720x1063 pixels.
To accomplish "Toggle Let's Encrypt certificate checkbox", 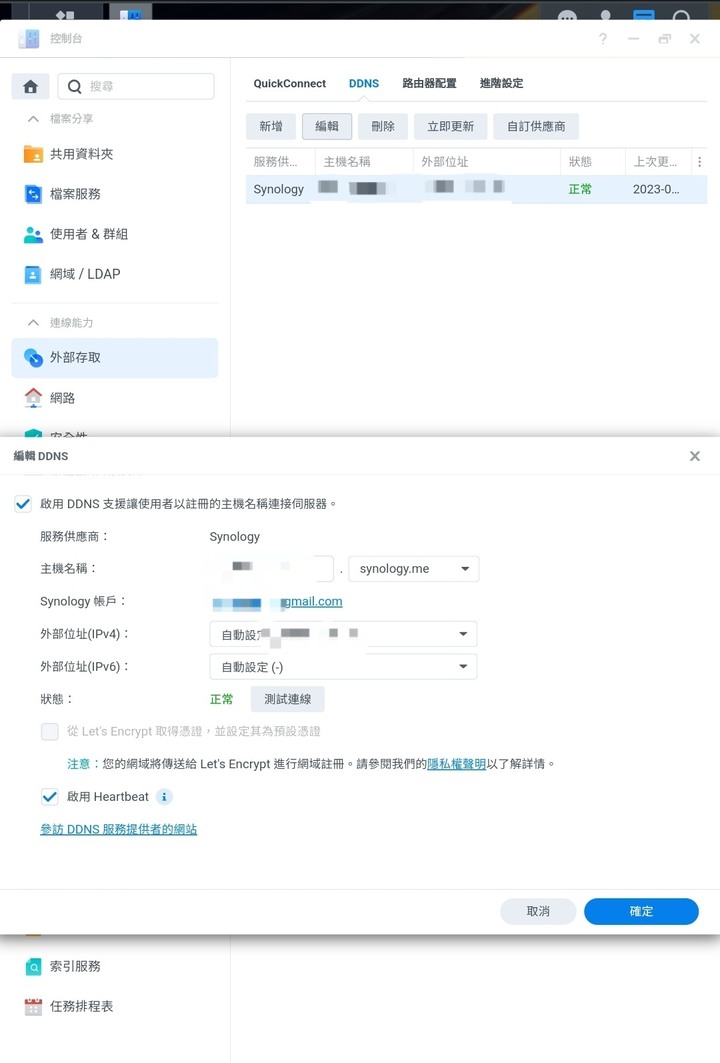I will [x=49, y=731].
